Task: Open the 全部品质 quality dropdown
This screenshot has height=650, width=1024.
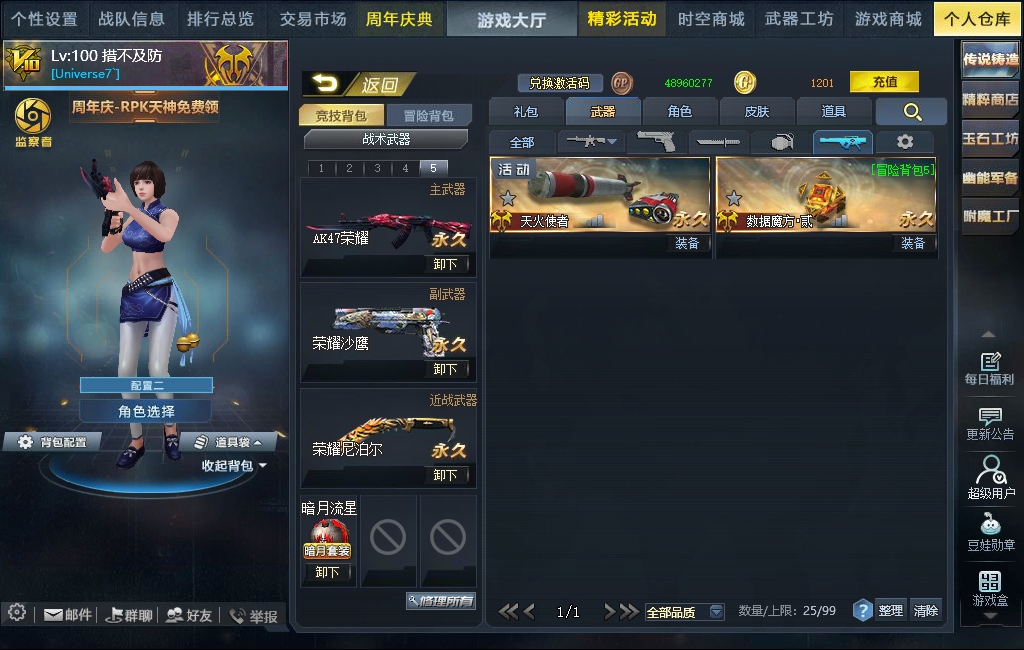Action: [684, 612]
